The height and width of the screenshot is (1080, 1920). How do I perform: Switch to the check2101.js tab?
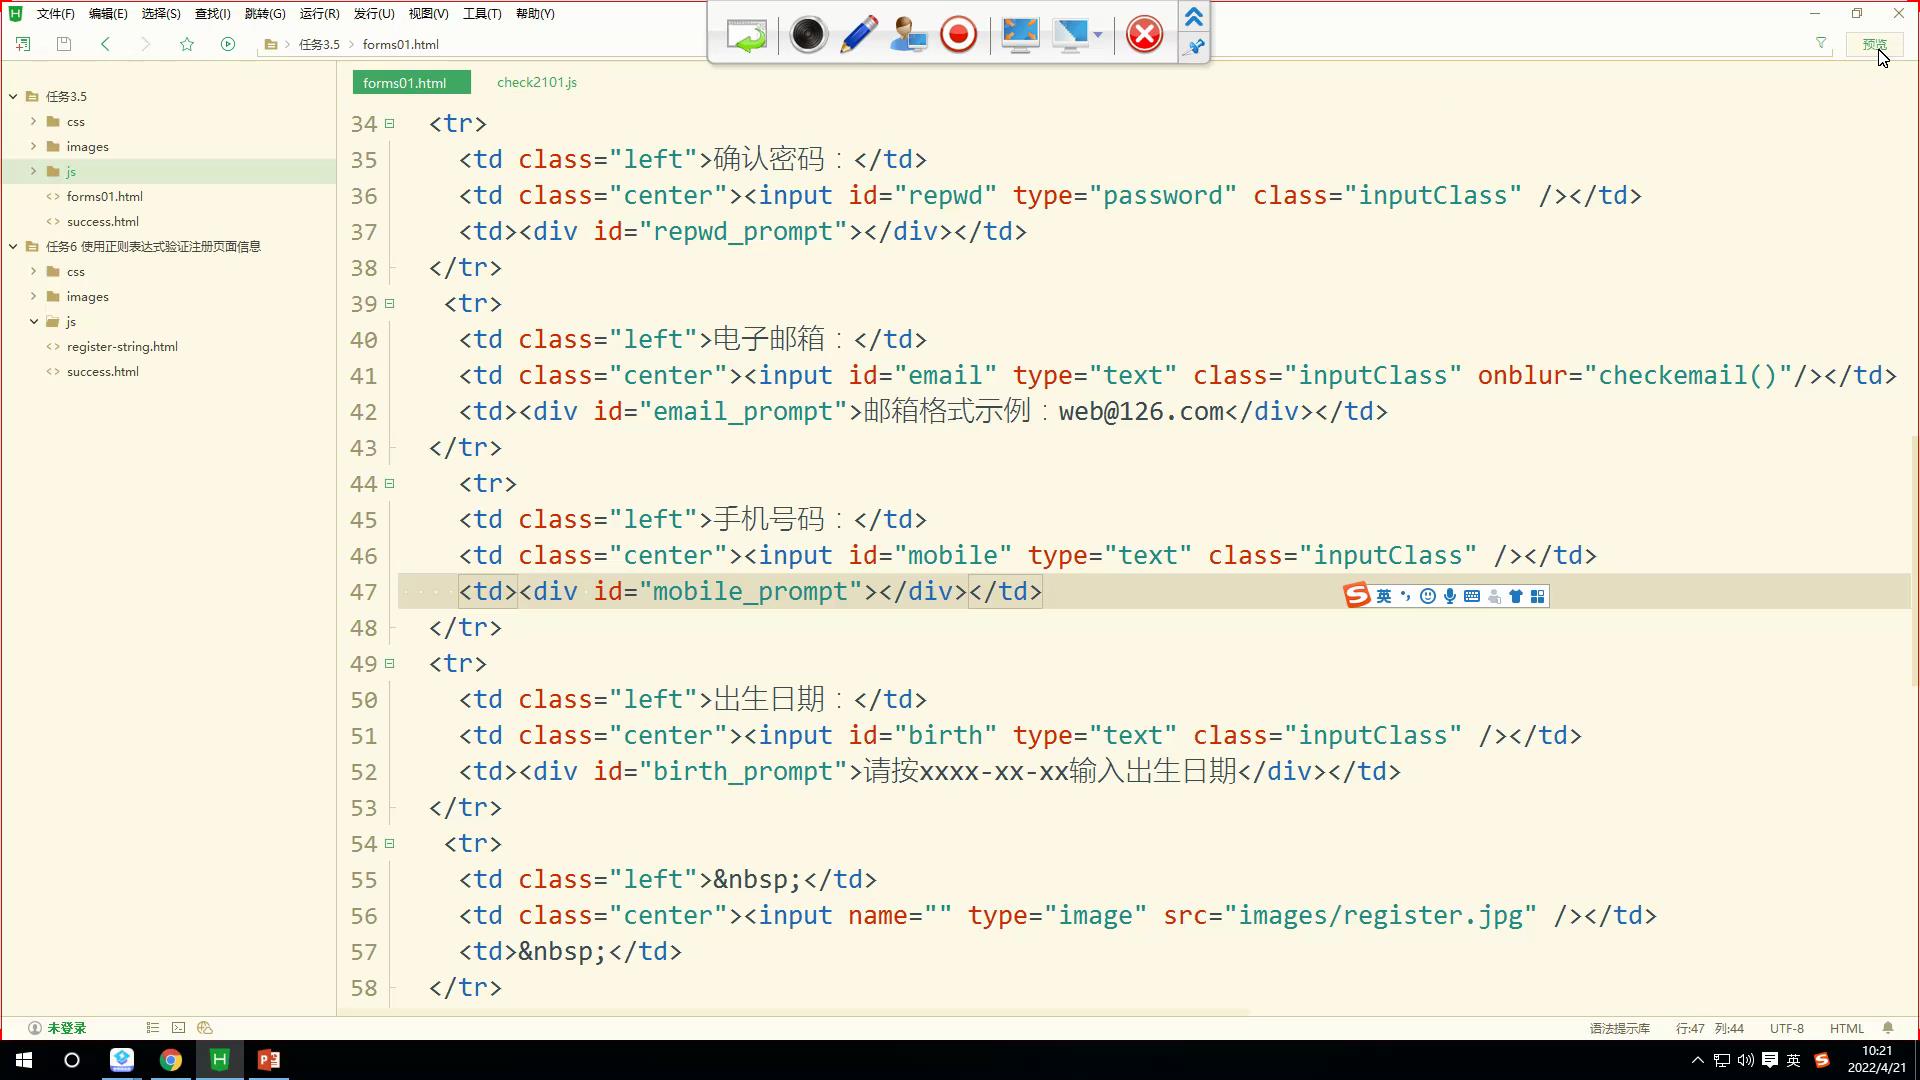(537, 82)
